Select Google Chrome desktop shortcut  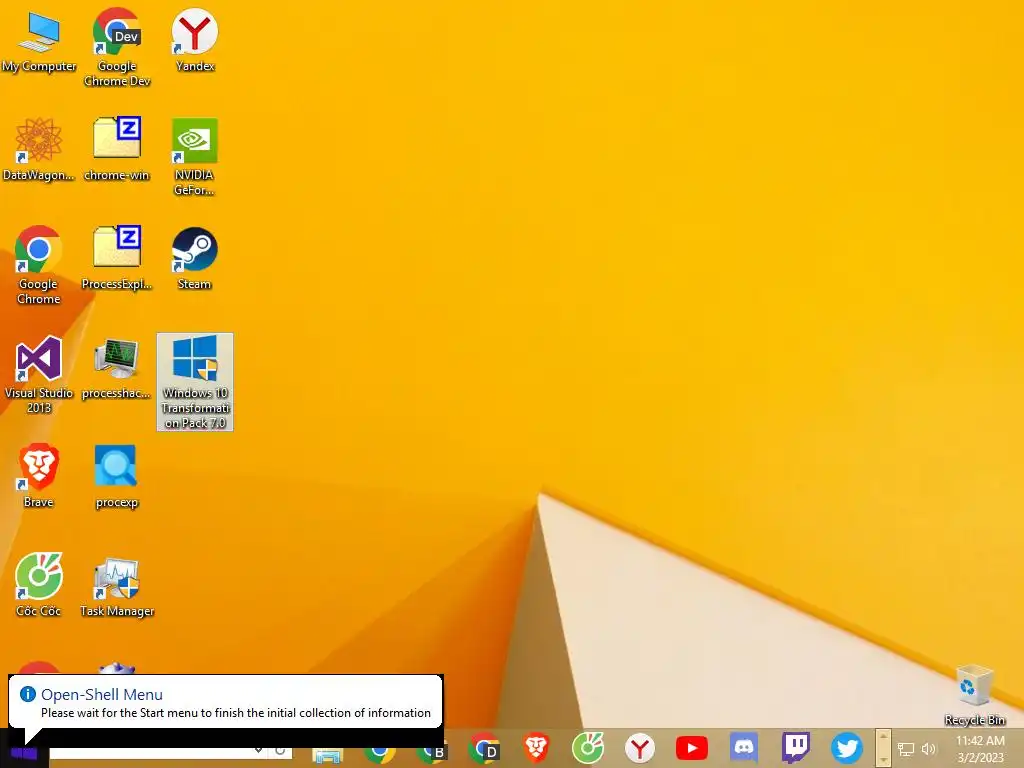[x=39, y=265]
